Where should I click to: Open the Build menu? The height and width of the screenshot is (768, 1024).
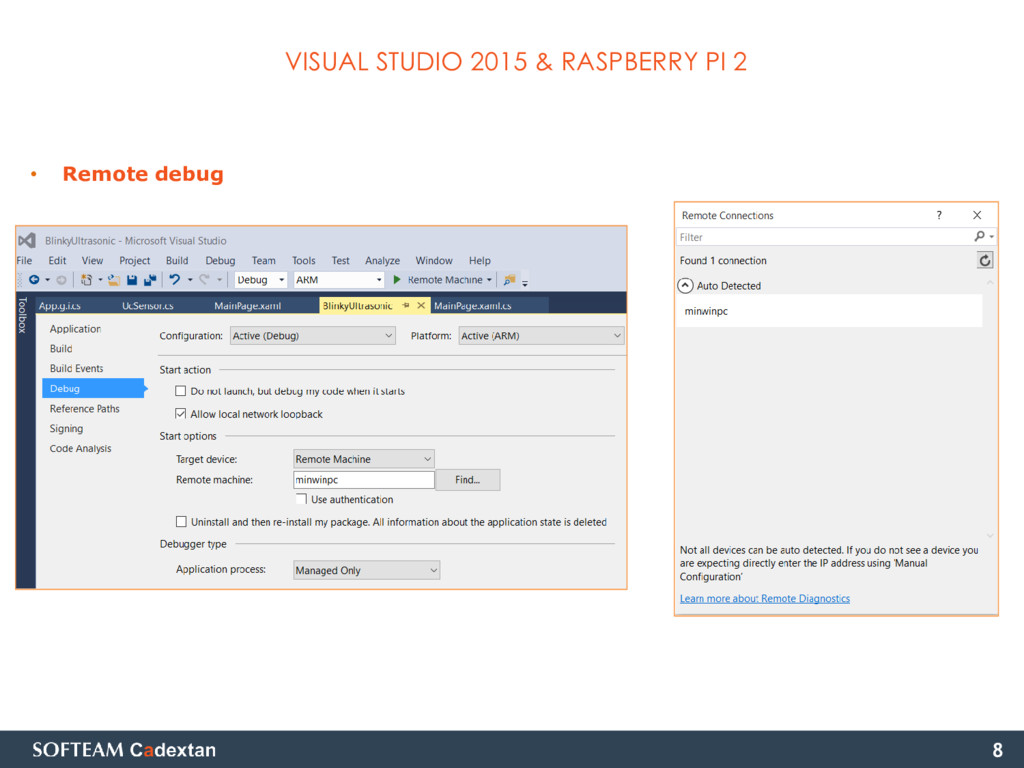tap(177, 261)
